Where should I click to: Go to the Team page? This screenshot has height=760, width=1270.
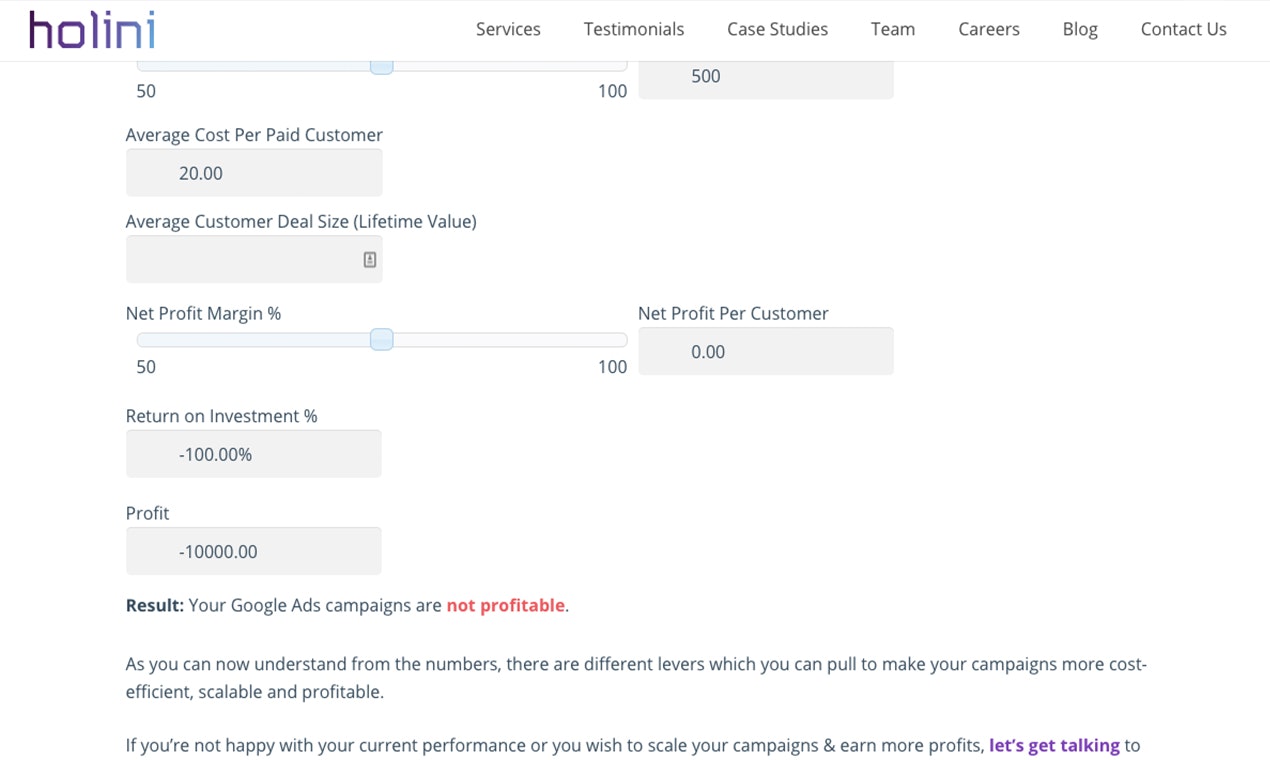pyautogui.click(x=892, y=29)
